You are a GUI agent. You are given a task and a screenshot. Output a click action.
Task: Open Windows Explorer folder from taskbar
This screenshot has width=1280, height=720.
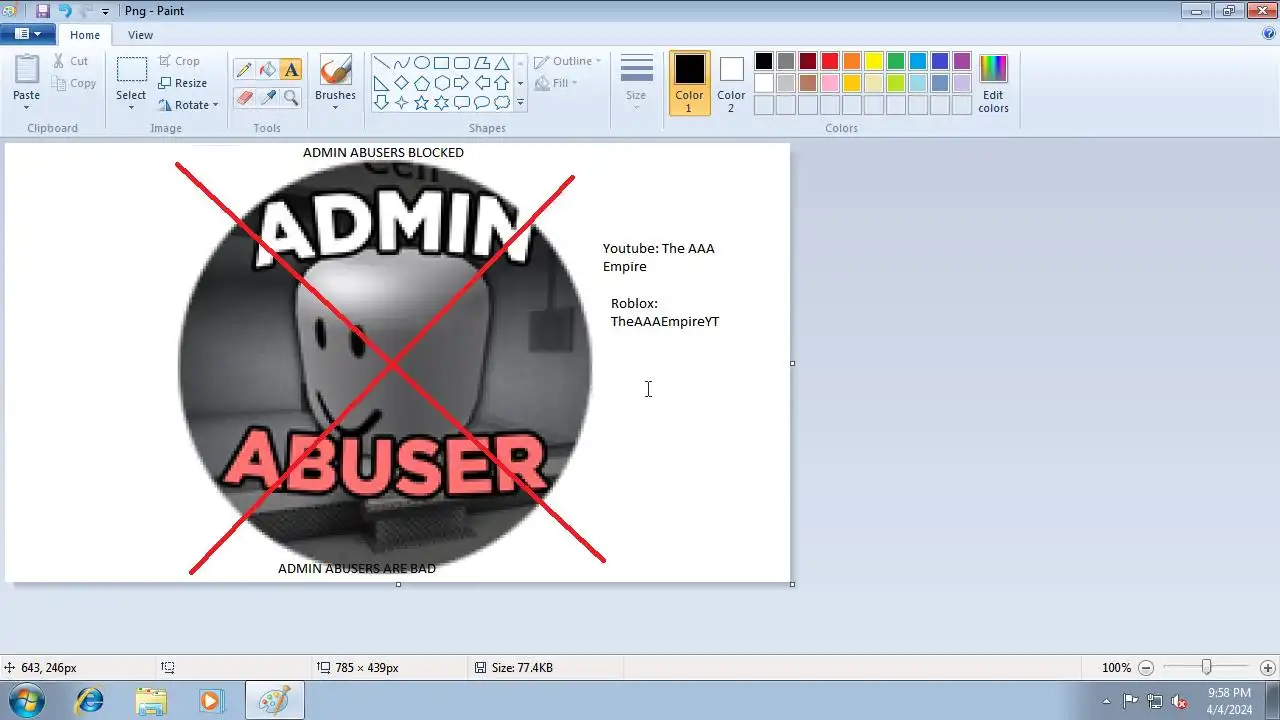click(151, 700)
